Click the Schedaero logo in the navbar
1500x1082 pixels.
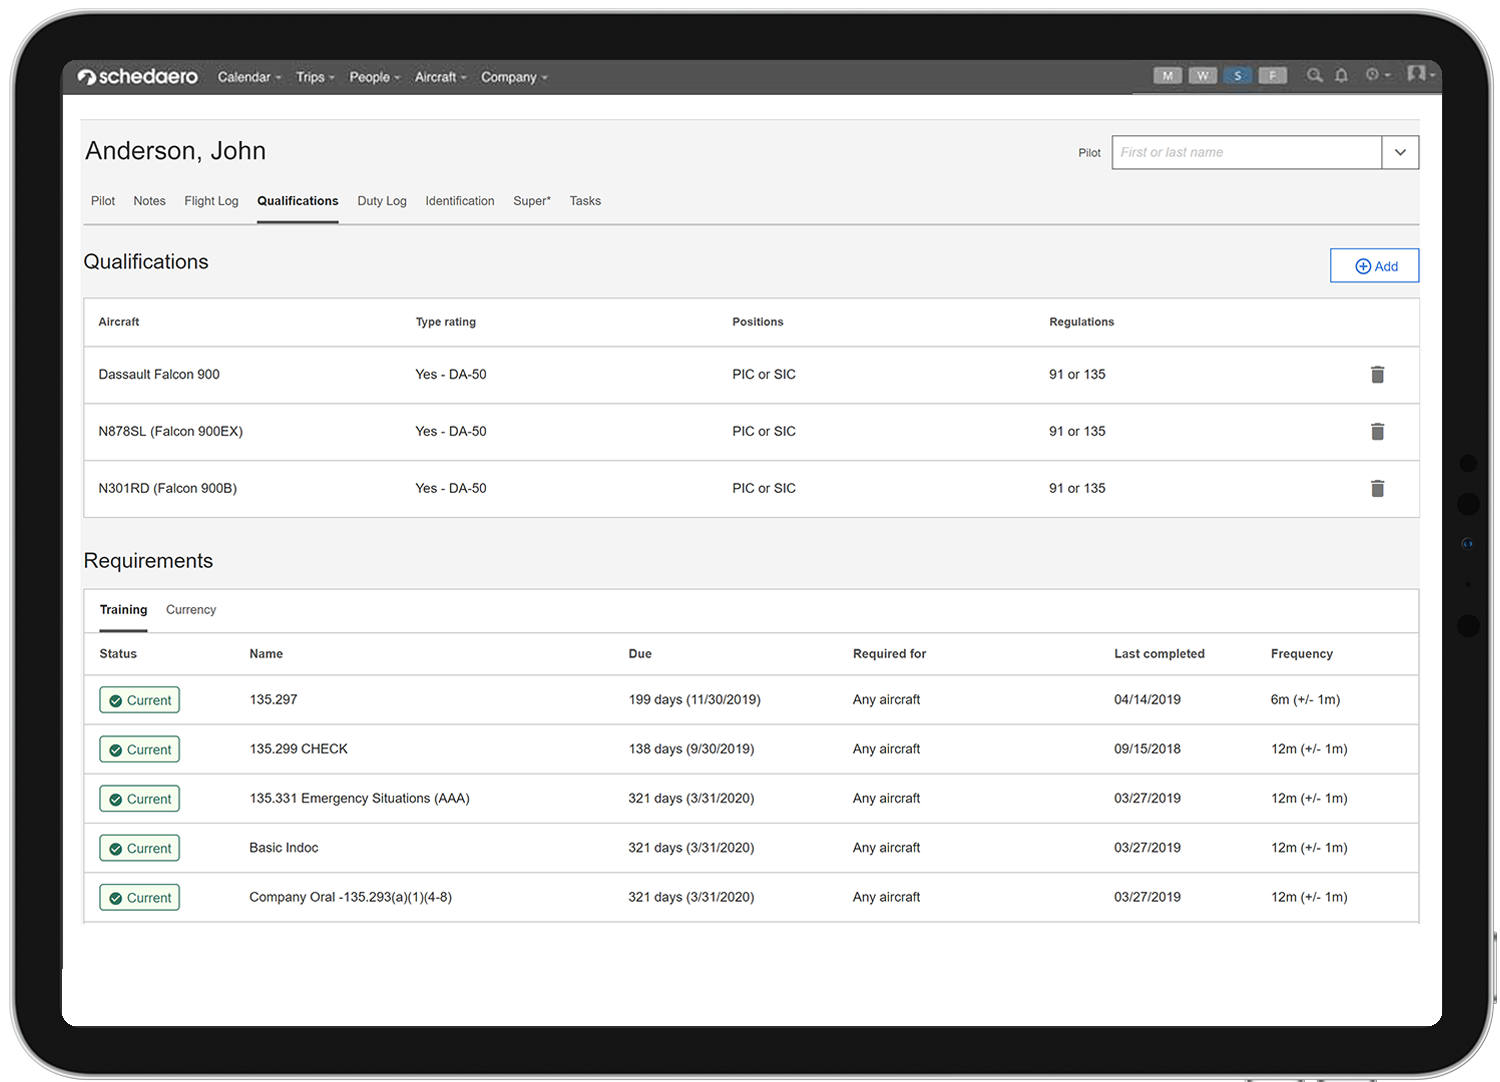pyautogui.click(x=138, y=77)
